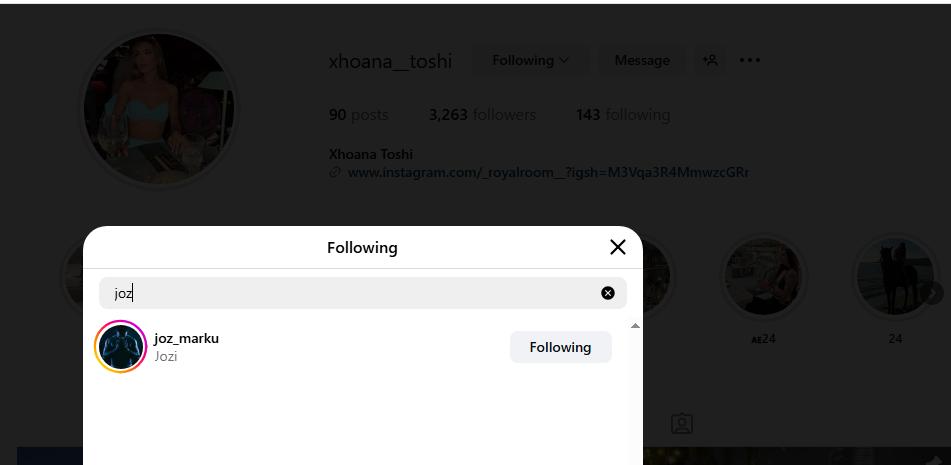View xhoana__toshi's profile picture

159,109
